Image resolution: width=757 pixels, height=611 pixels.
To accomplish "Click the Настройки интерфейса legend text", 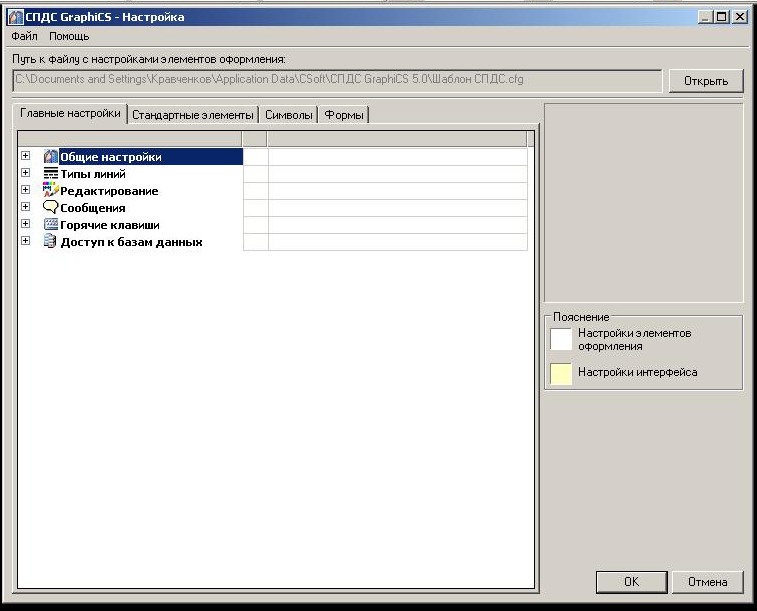I will (x=637, y=372).
